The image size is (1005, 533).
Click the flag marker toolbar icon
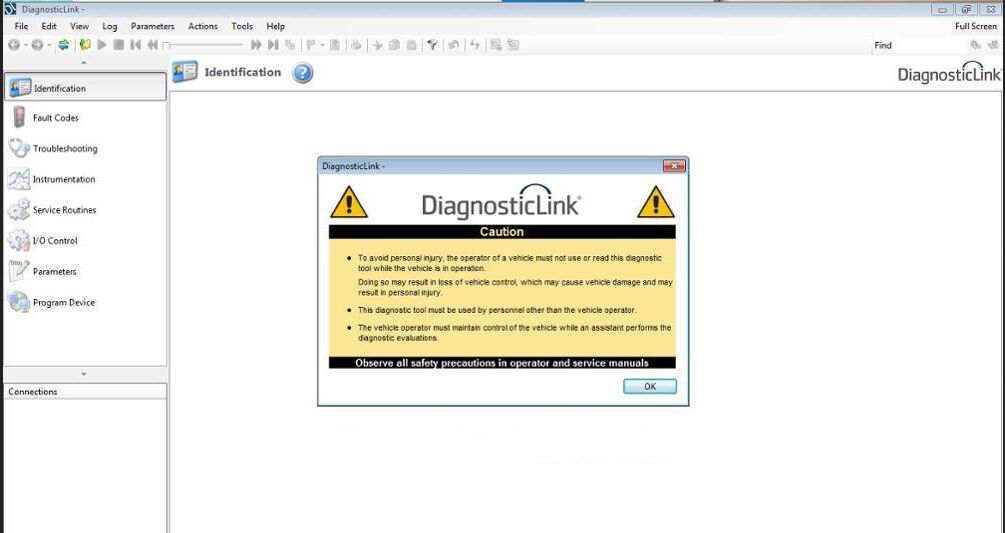(x=311, y=45)
